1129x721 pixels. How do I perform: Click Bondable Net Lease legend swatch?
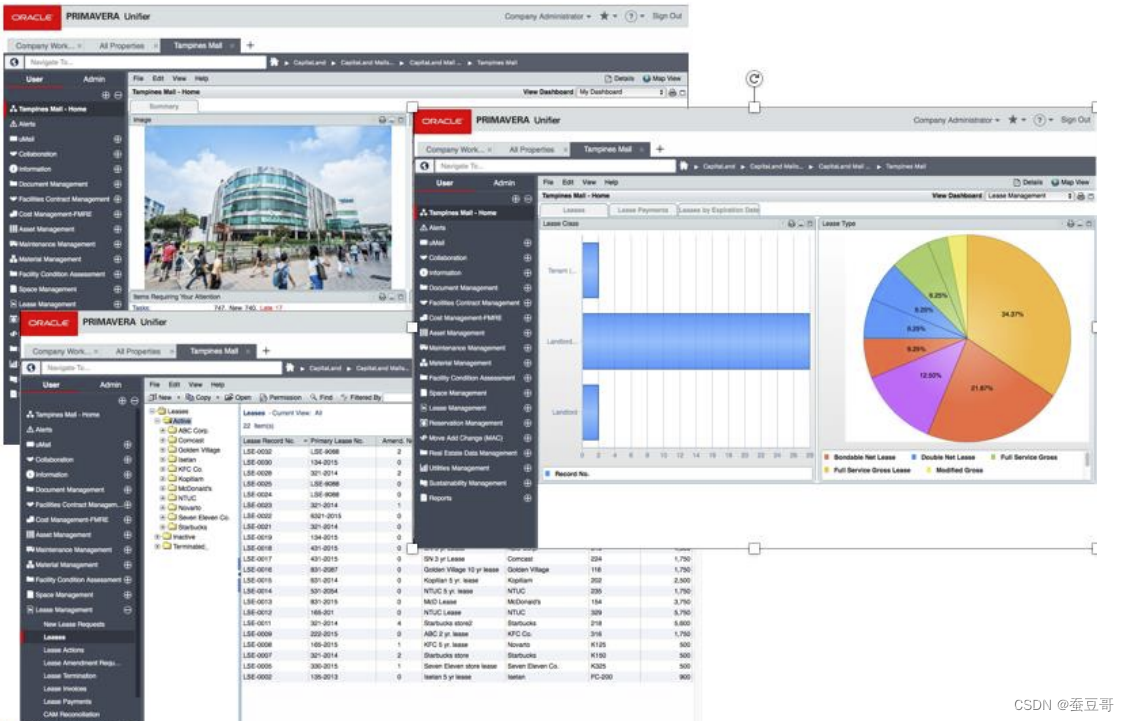pos(827,457)
